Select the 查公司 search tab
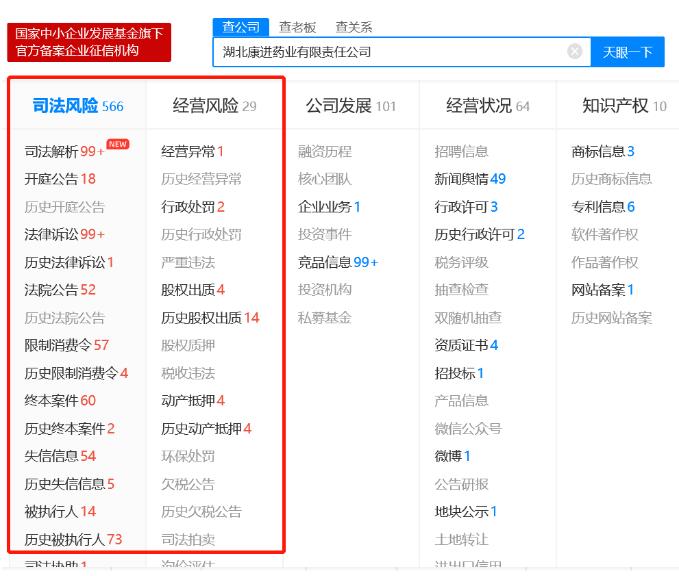The height and width of the screenshot is (576, 679). [x=241, y=27]
